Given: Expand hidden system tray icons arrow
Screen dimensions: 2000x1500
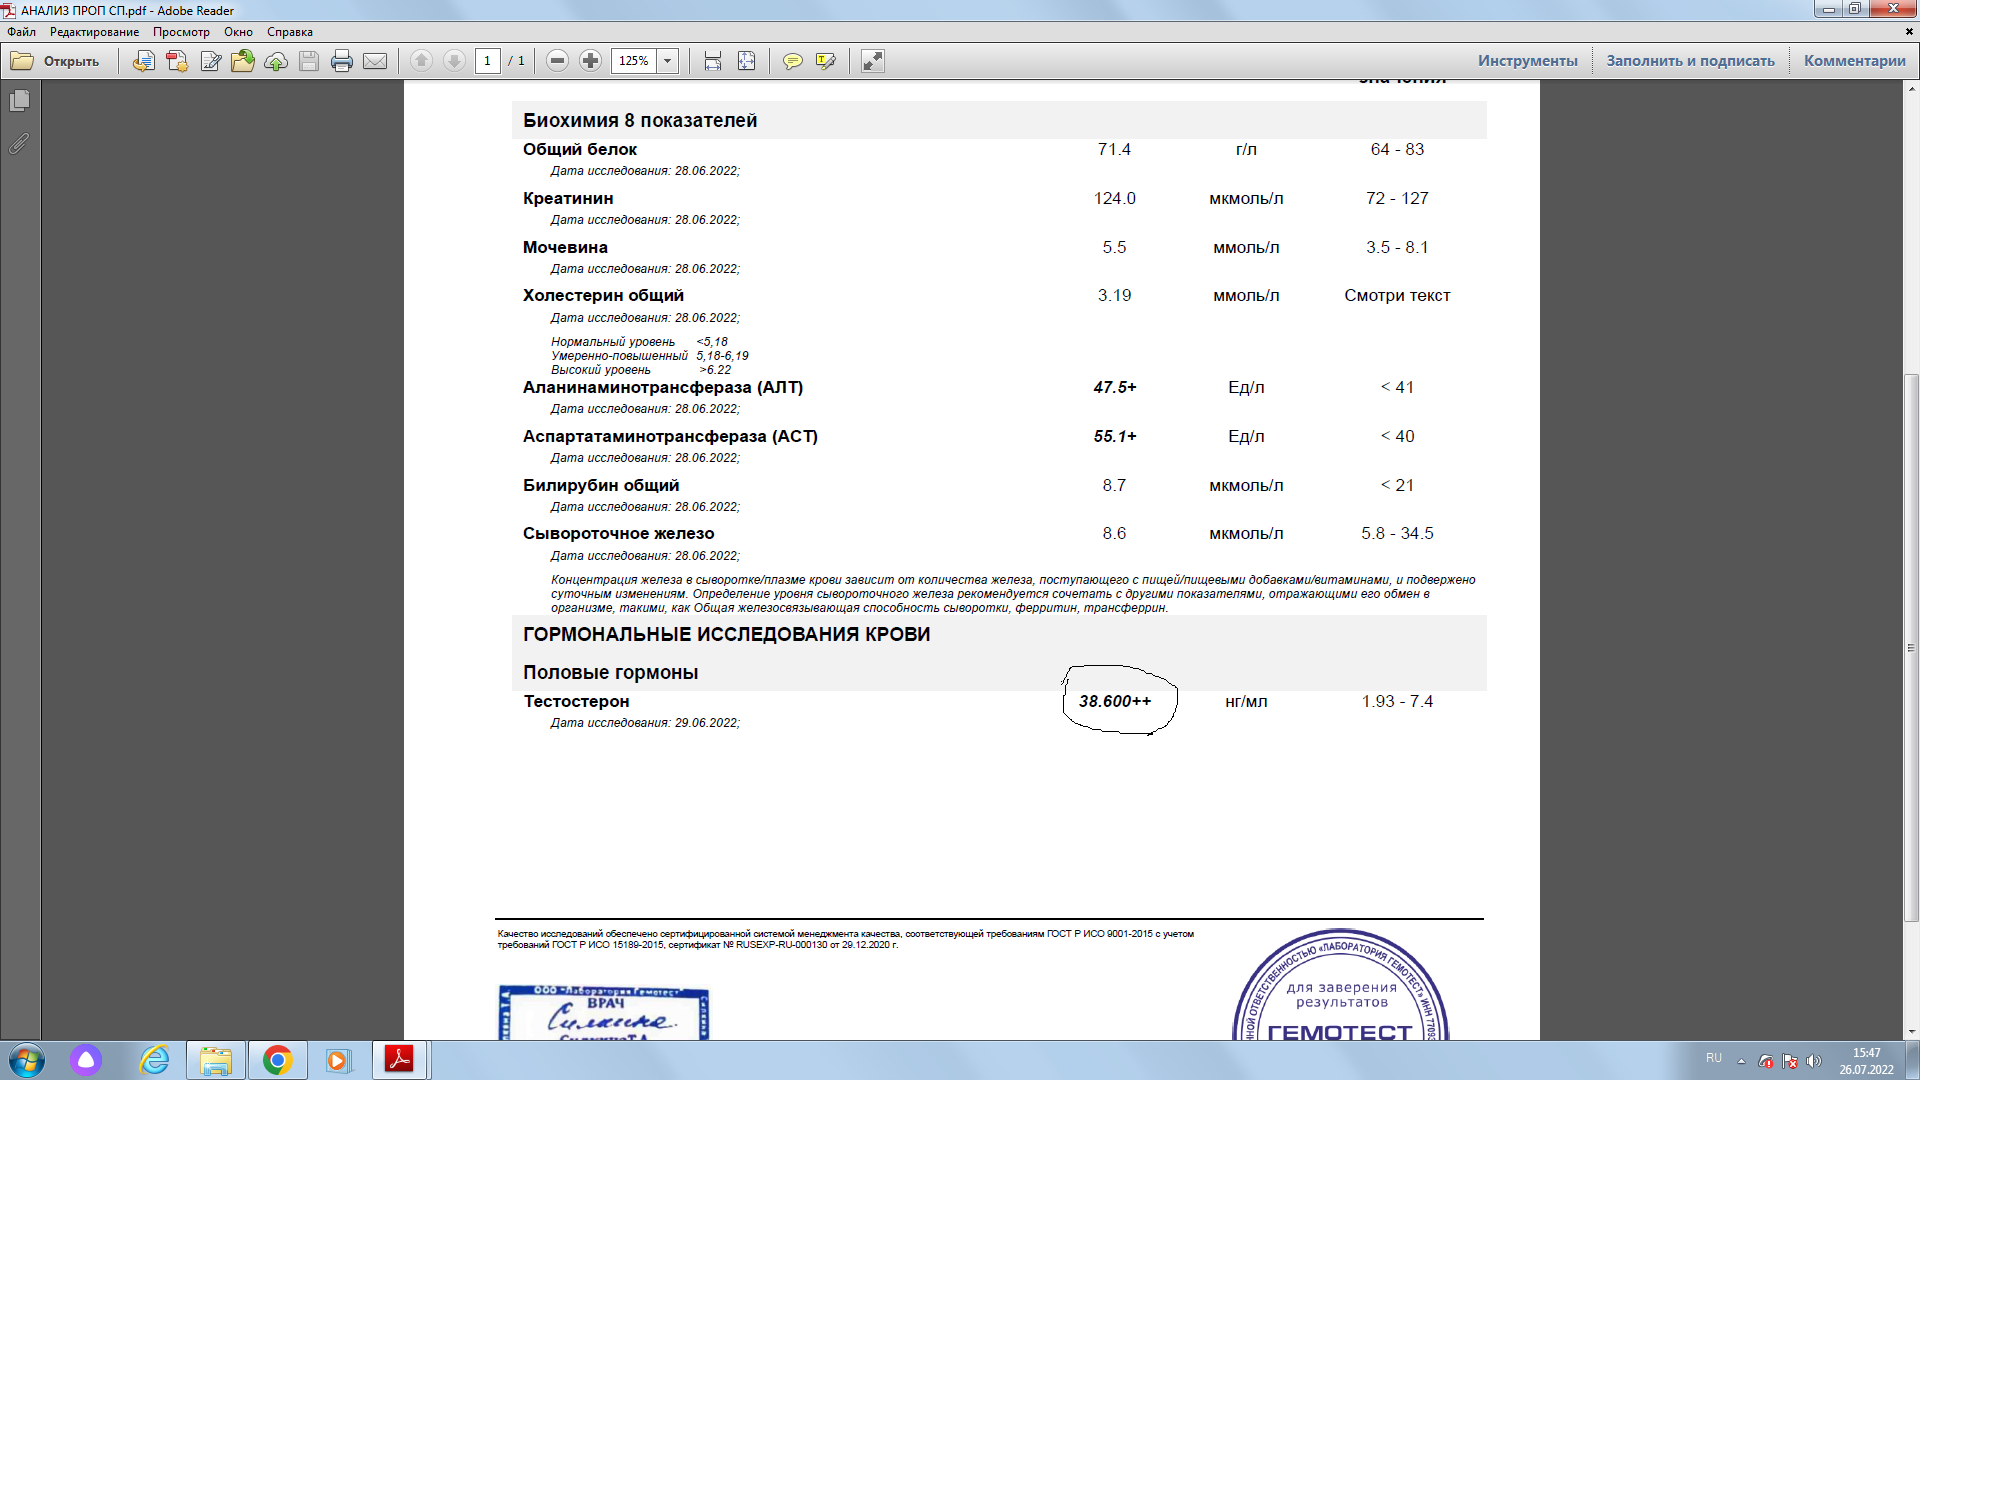Looking at the screenshot, I should 1741,1060.
